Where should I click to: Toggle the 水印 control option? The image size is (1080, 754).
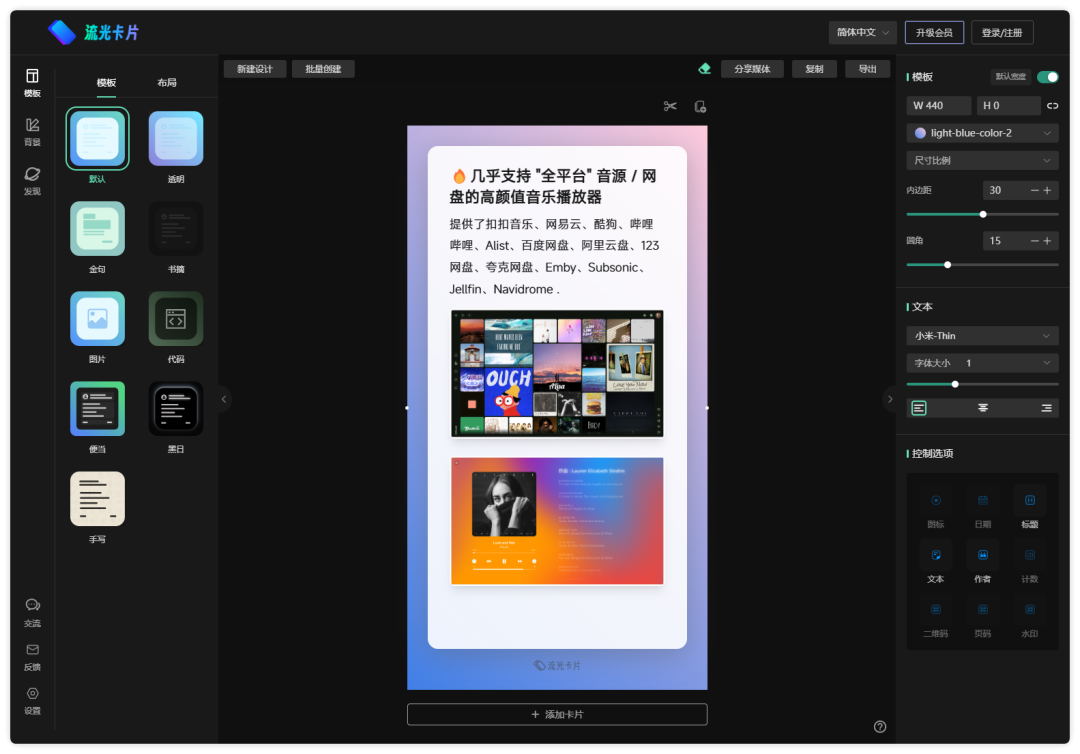click(x=1029, y=614)
